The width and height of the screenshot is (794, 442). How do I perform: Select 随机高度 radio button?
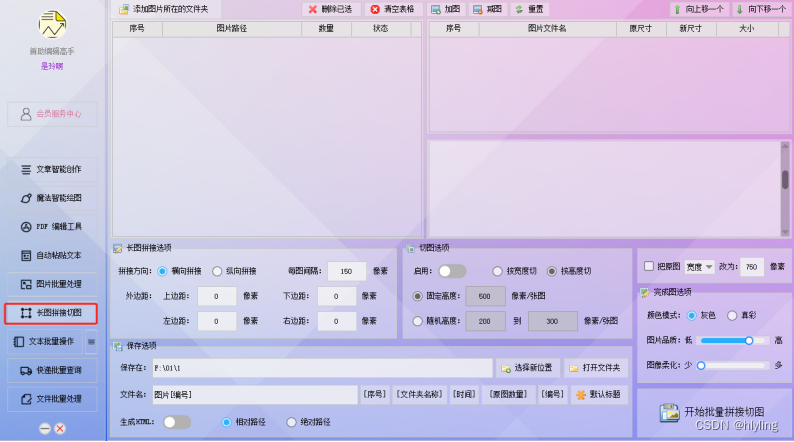click(417, 321)
